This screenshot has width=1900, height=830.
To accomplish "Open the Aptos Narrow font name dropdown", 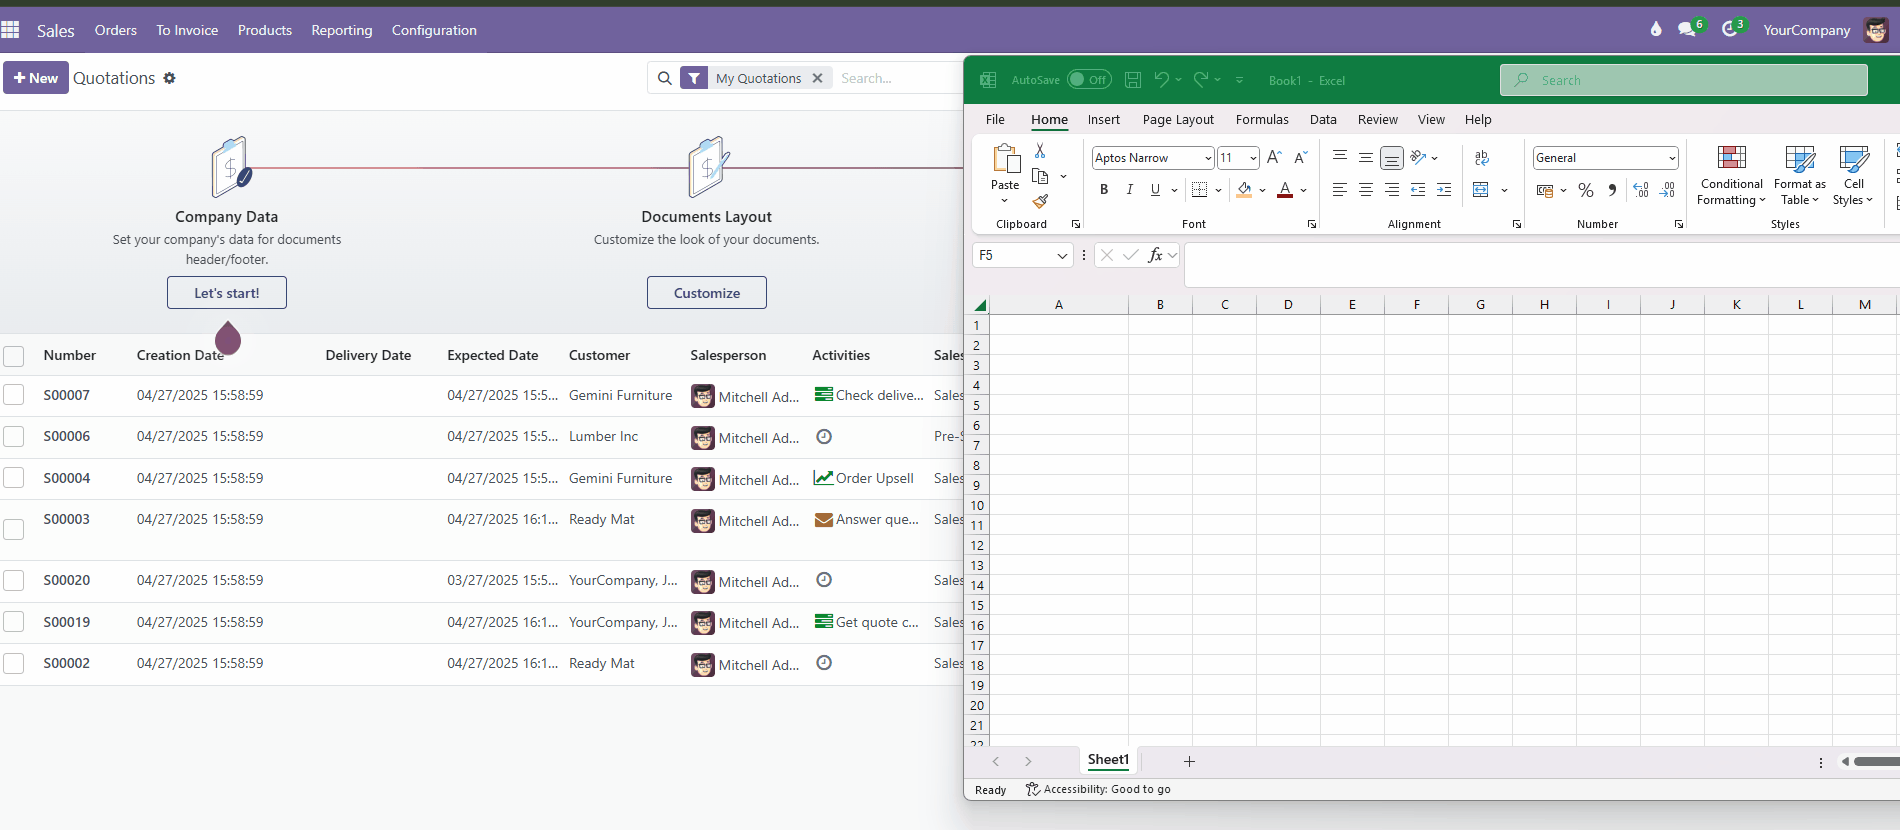I will [1208, 158].
